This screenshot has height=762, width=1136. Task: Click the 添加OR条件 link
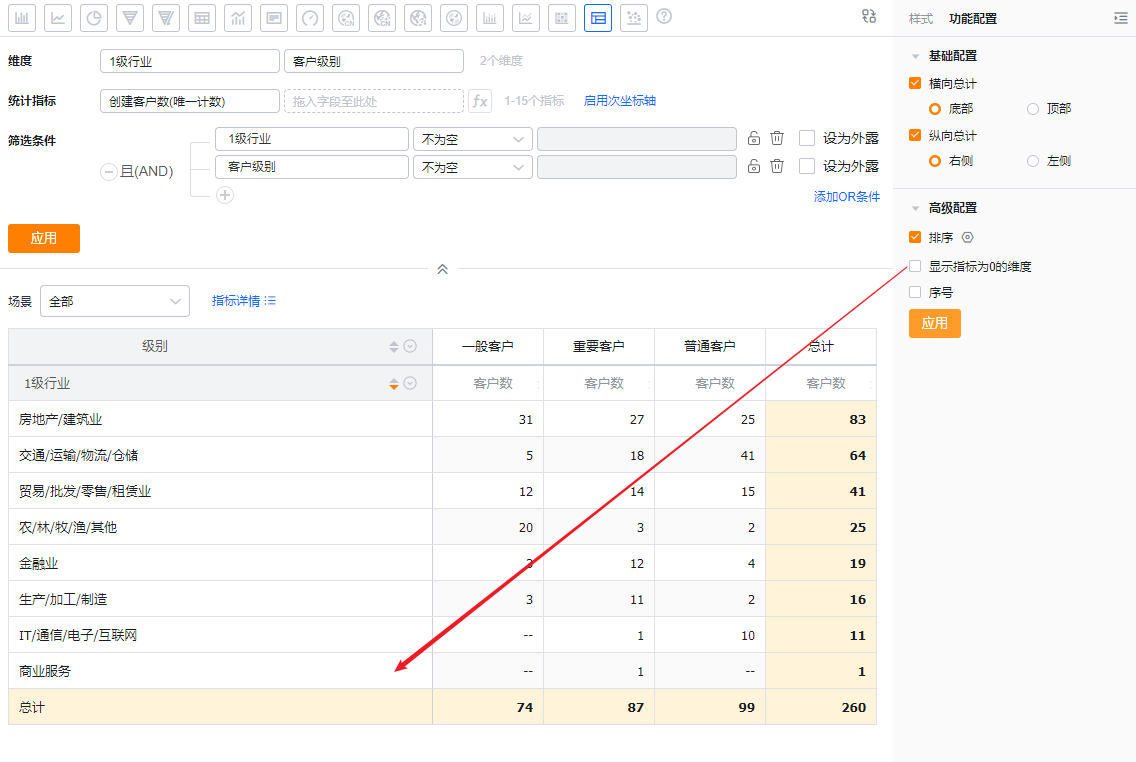pyautogui.click(x=847, y=197)
